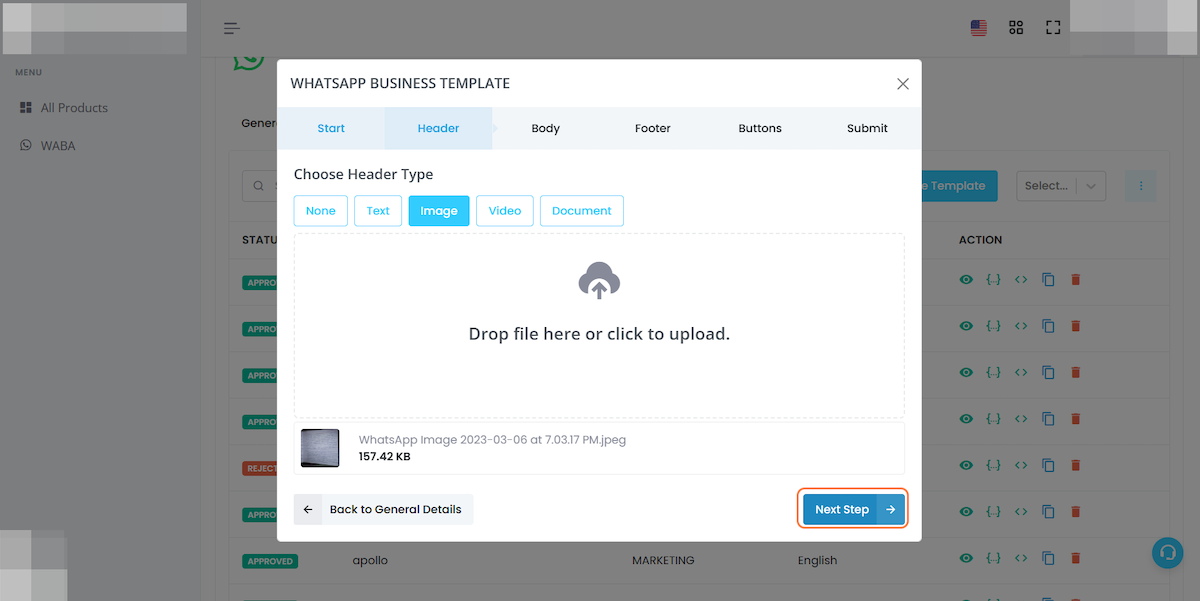Click the 'Choose Header Type' label
This screenshot has width=1200, height=601.
point(364,174)
